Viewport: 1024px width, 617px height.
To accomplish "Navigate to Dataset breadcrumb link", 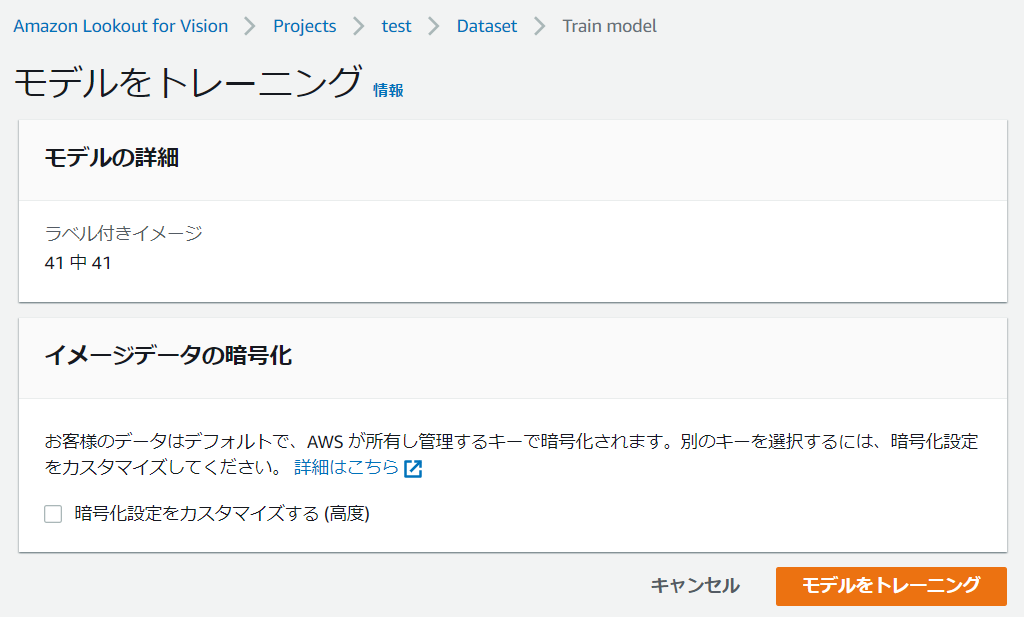I will (x=487, y=26).
